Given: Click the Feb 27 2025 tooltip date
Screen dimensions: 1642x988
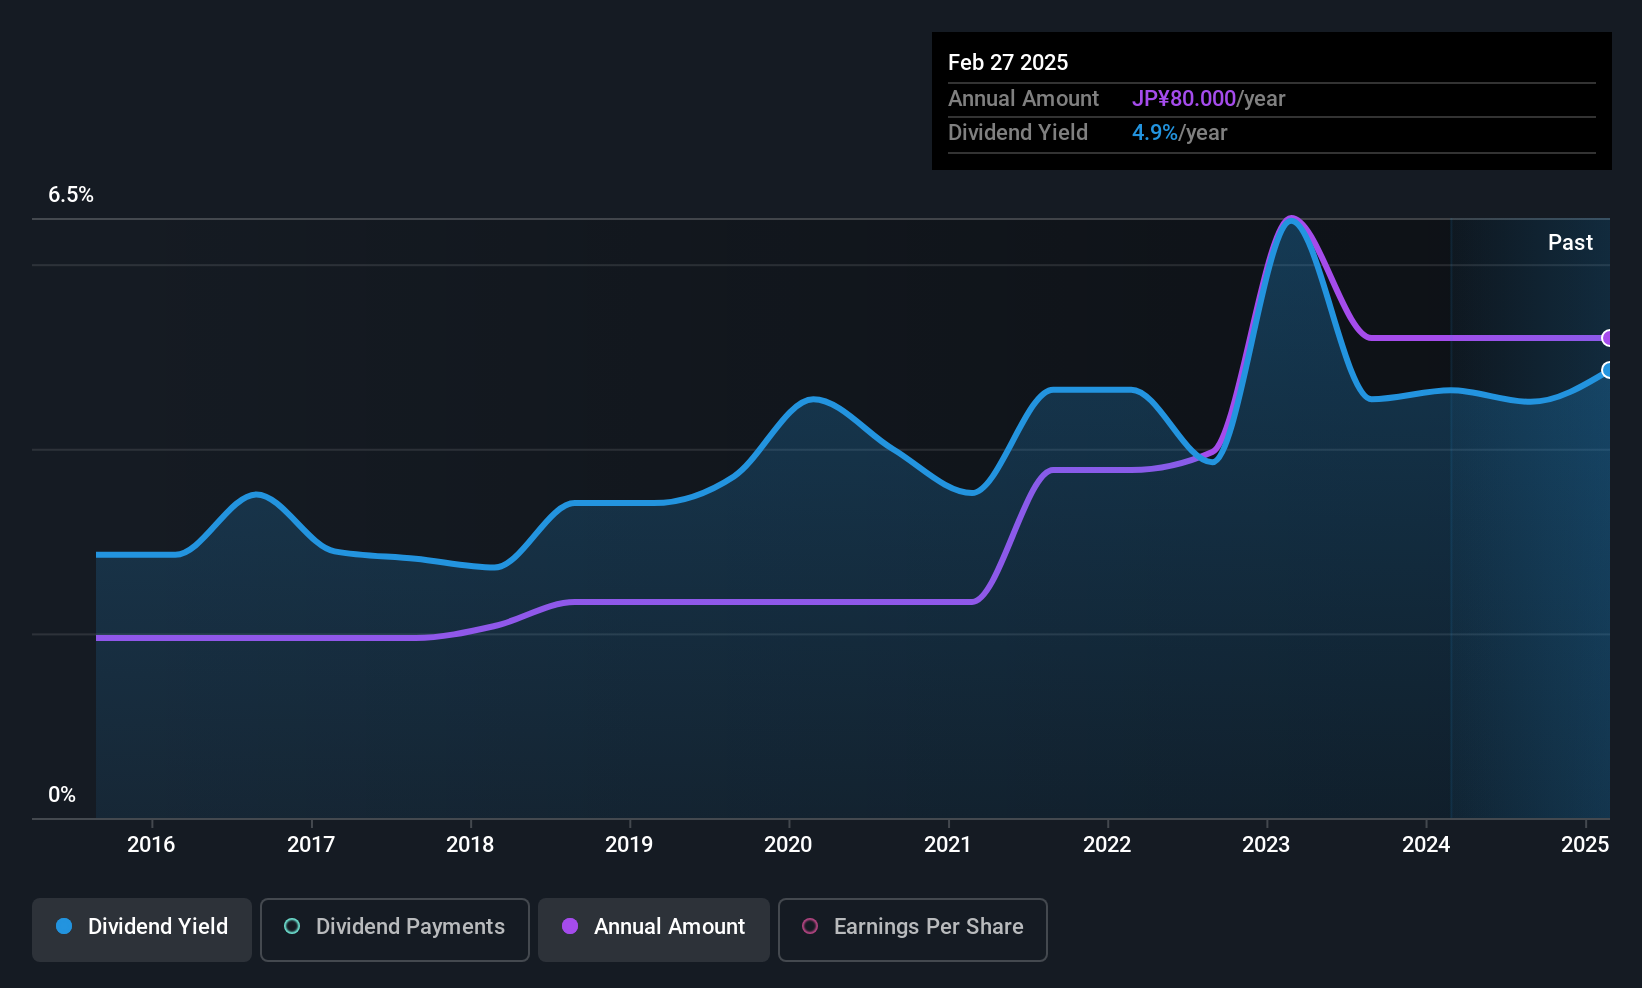Looking at the screenshot, I should click(1008, 62).
